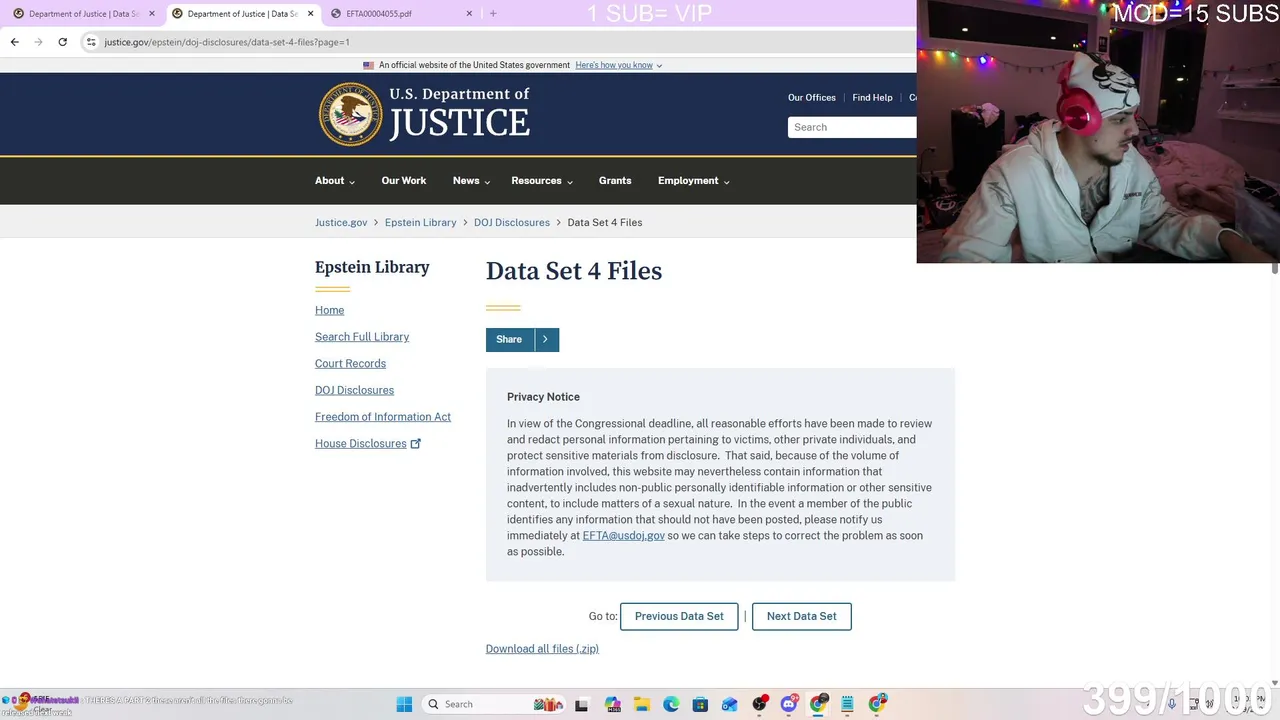This screenshot has height=720, width=1280.
Task: Open Our Offices header link
Action: point(812,98)
